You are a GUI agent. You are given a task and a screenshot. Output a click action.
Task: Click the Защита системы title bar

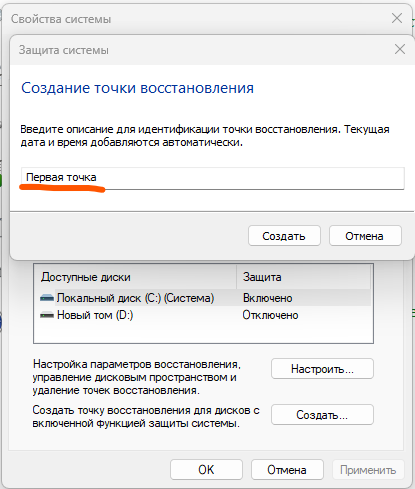click(200, 50)
